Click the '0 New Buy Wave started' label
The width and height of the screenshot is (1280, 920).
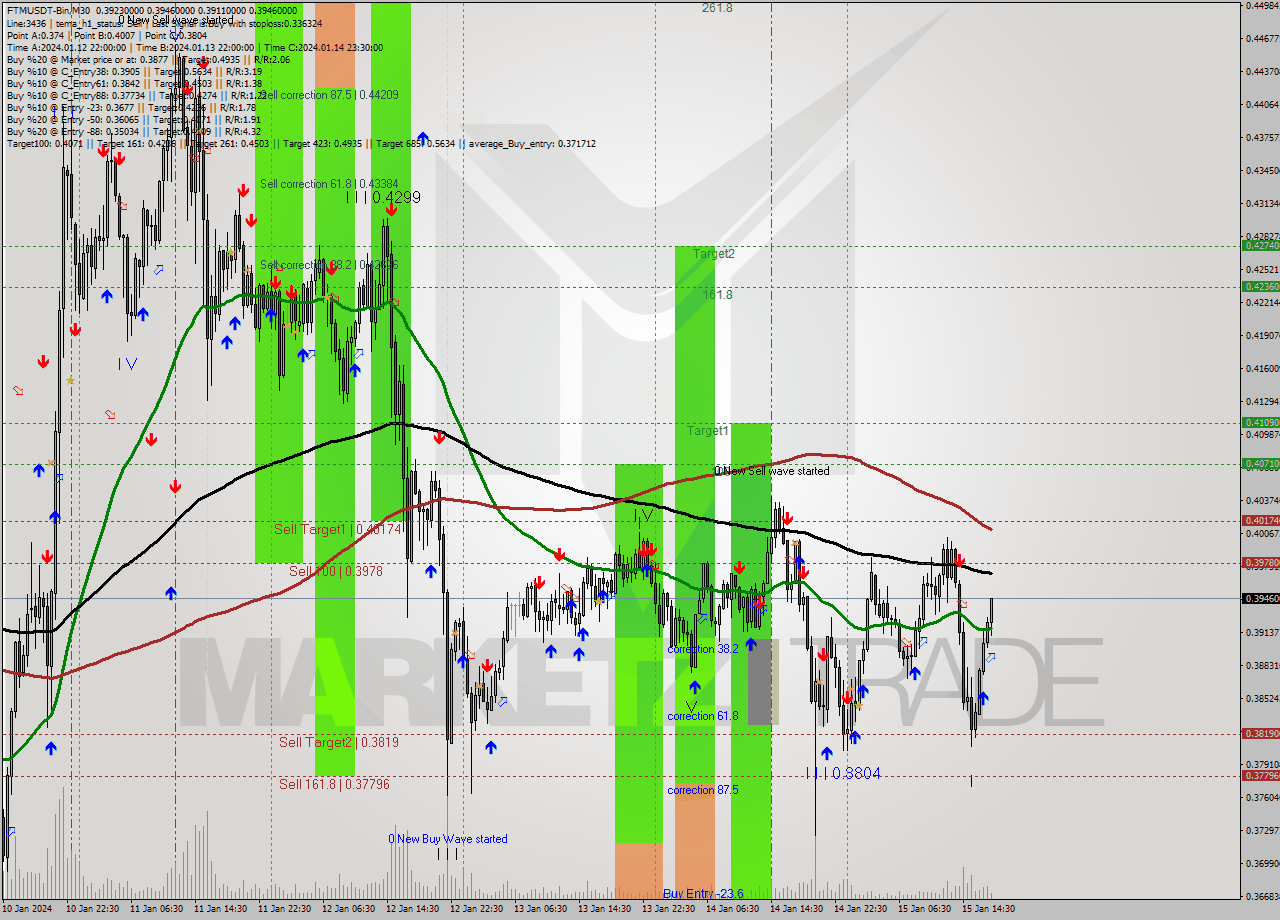(x=448, y=839)
